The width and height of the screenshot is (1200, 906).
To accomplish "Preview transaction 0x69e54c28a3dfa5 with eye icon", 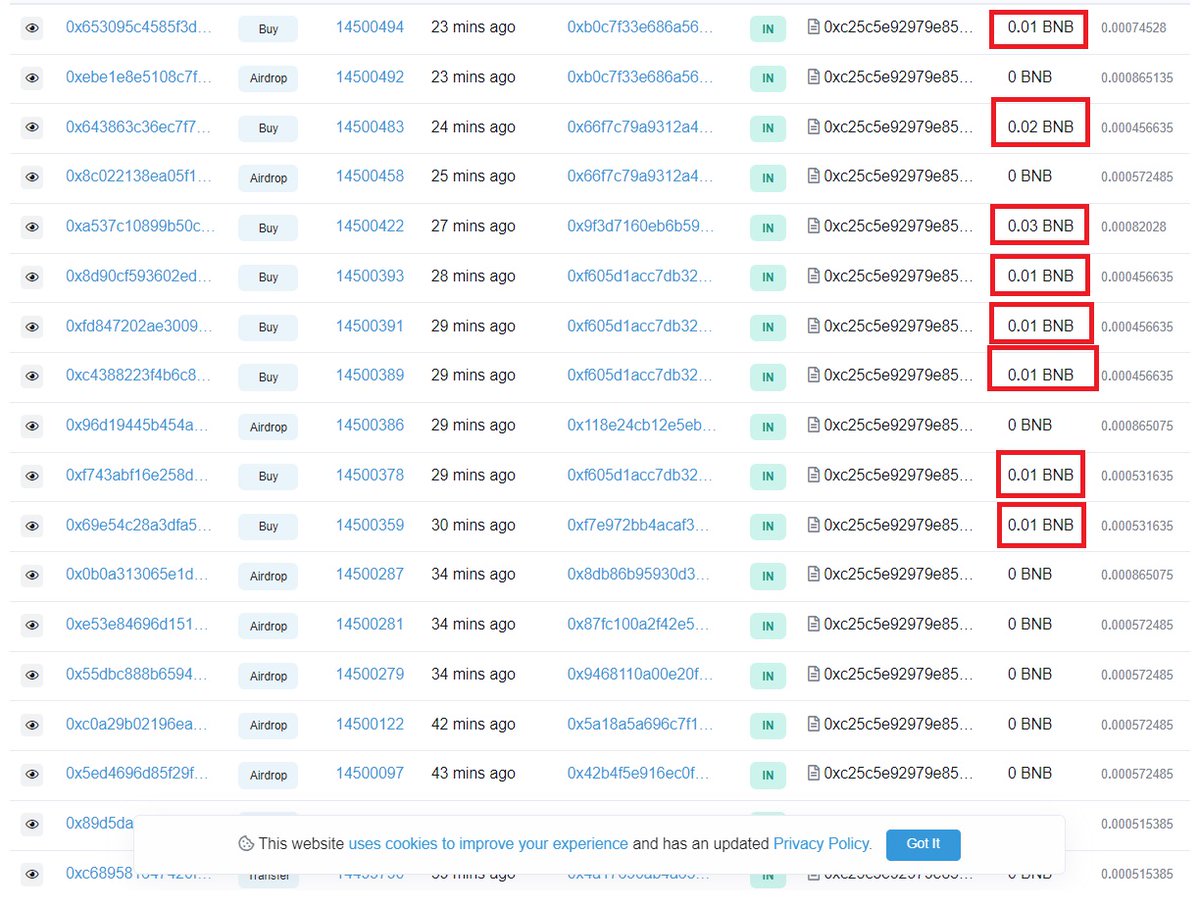I will pos(32,526).
